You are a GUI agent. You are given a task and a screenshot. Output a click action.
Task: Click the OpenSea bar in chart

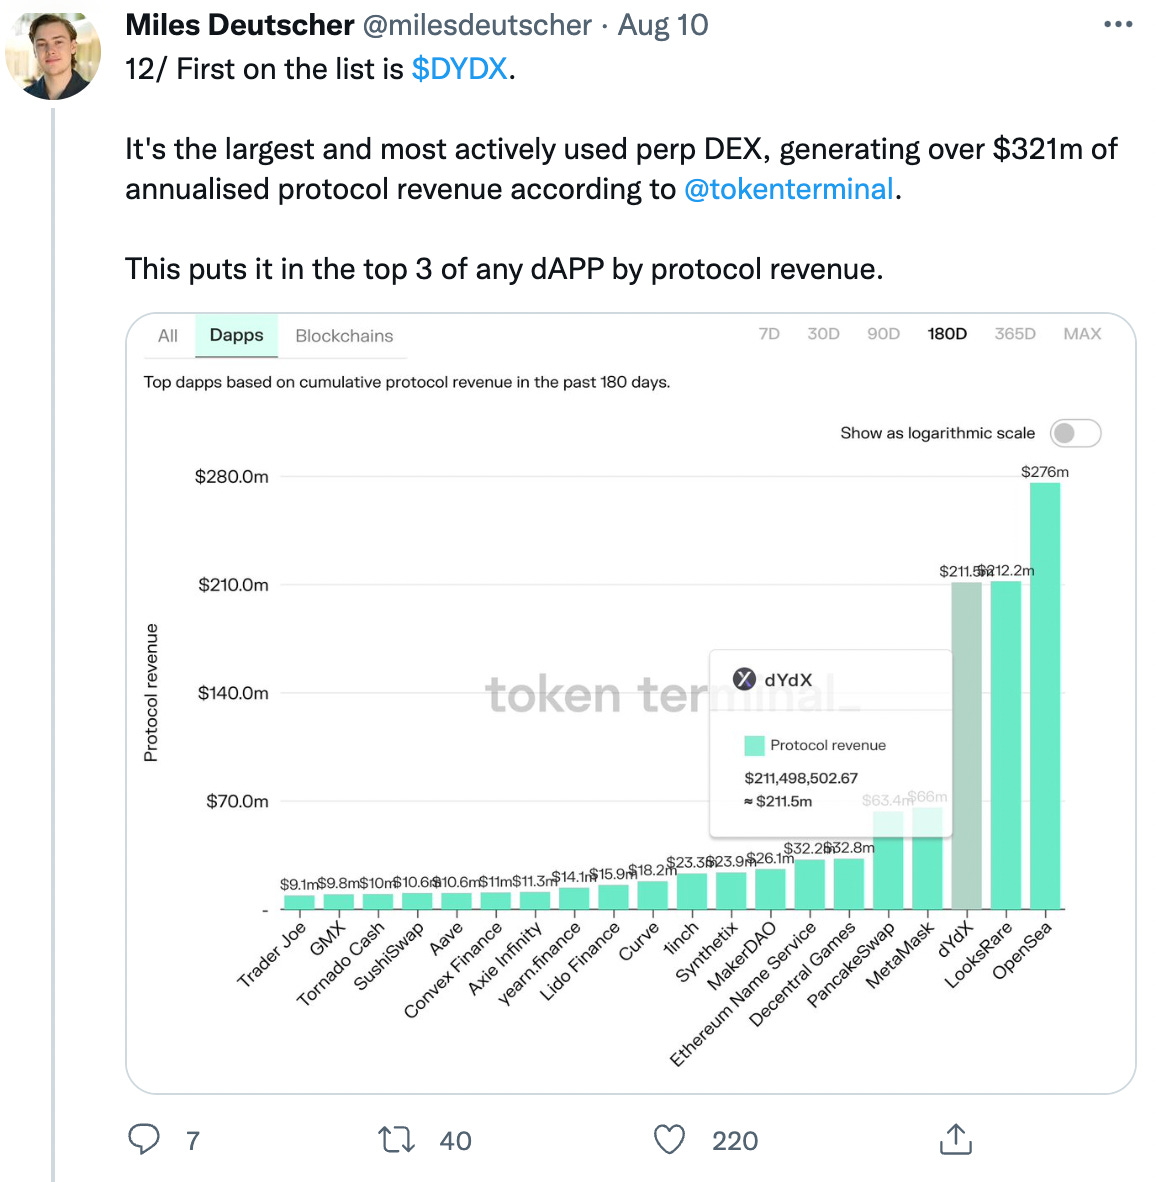pyautogui.click(x=1044, y=695)
